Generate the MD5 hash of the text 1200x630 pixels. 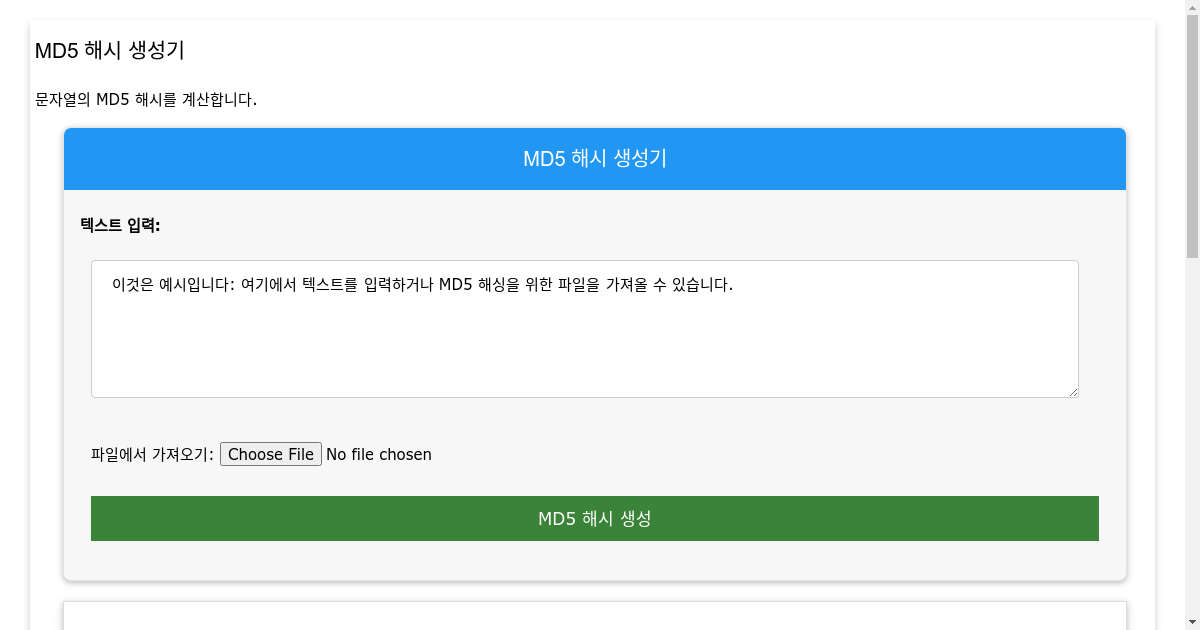coord(595,518)
